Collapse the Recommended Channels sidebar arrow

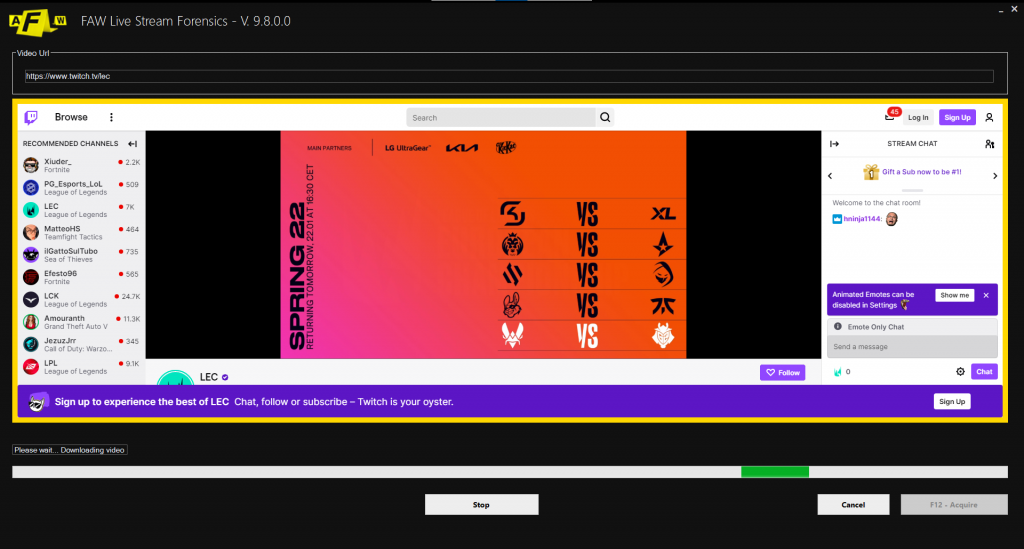[x=133, y=144]
